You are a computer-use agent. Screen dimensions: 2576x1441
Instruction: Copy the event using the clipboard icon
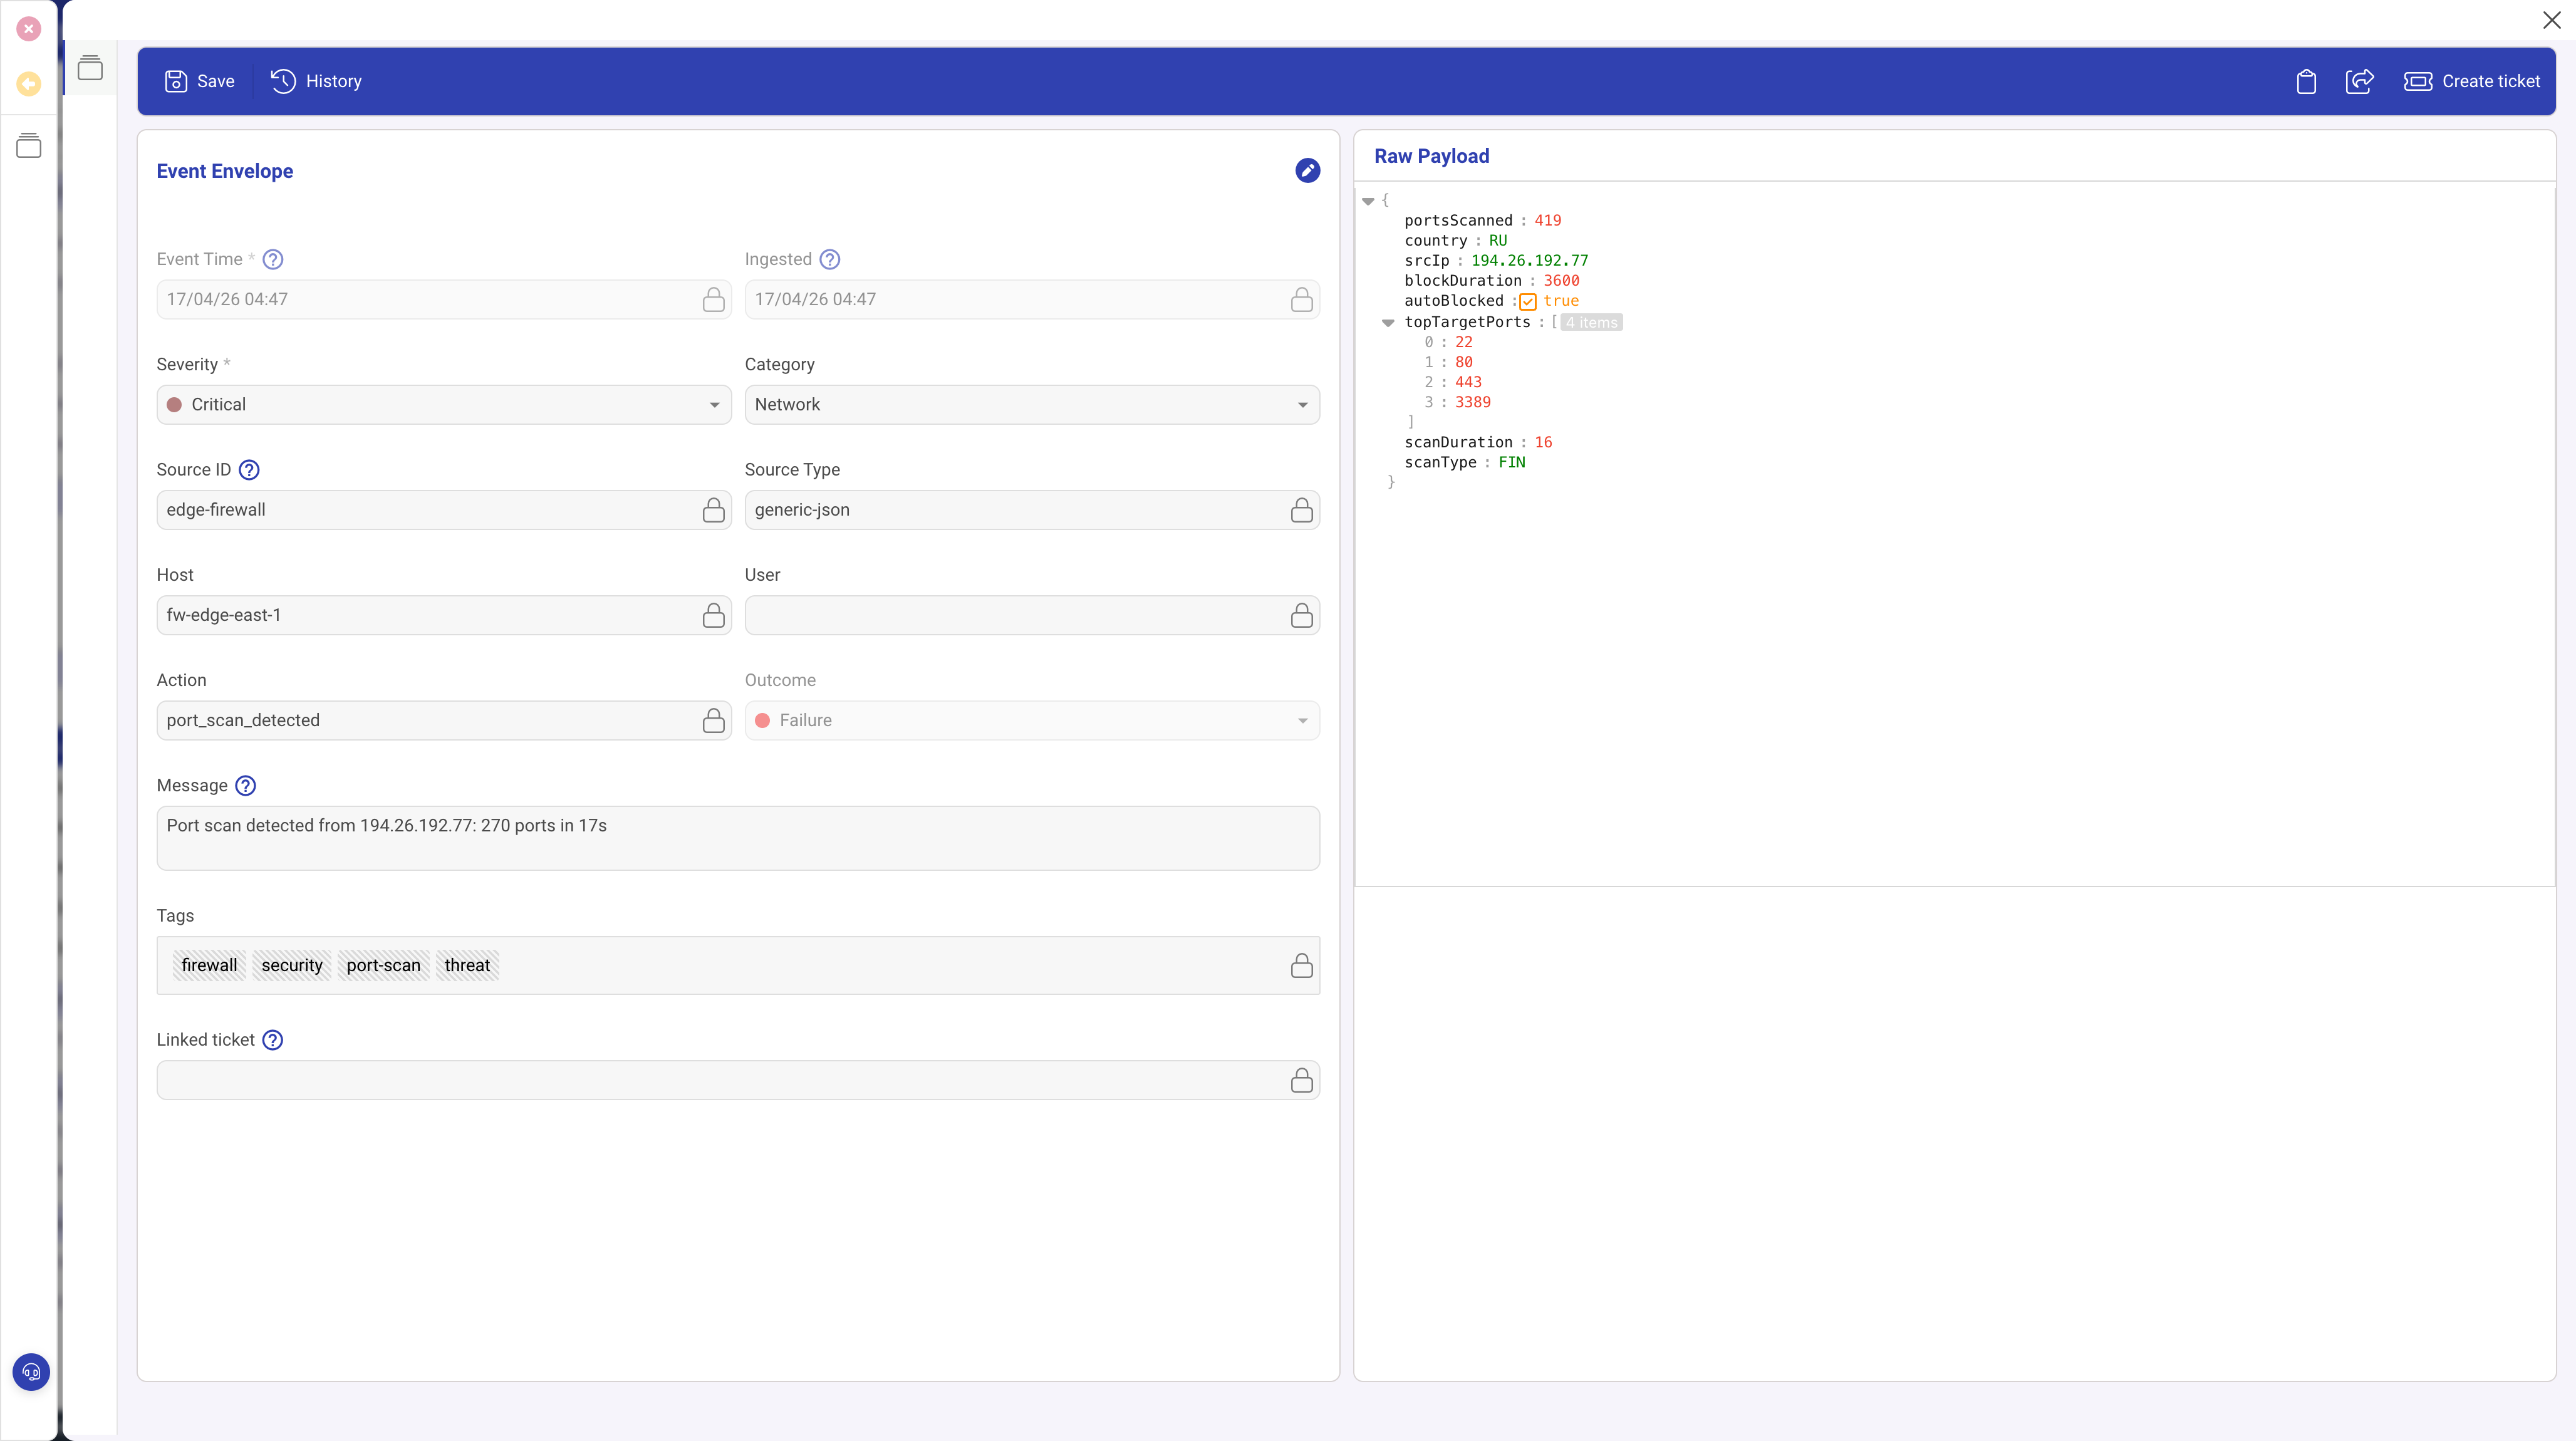2306,81
